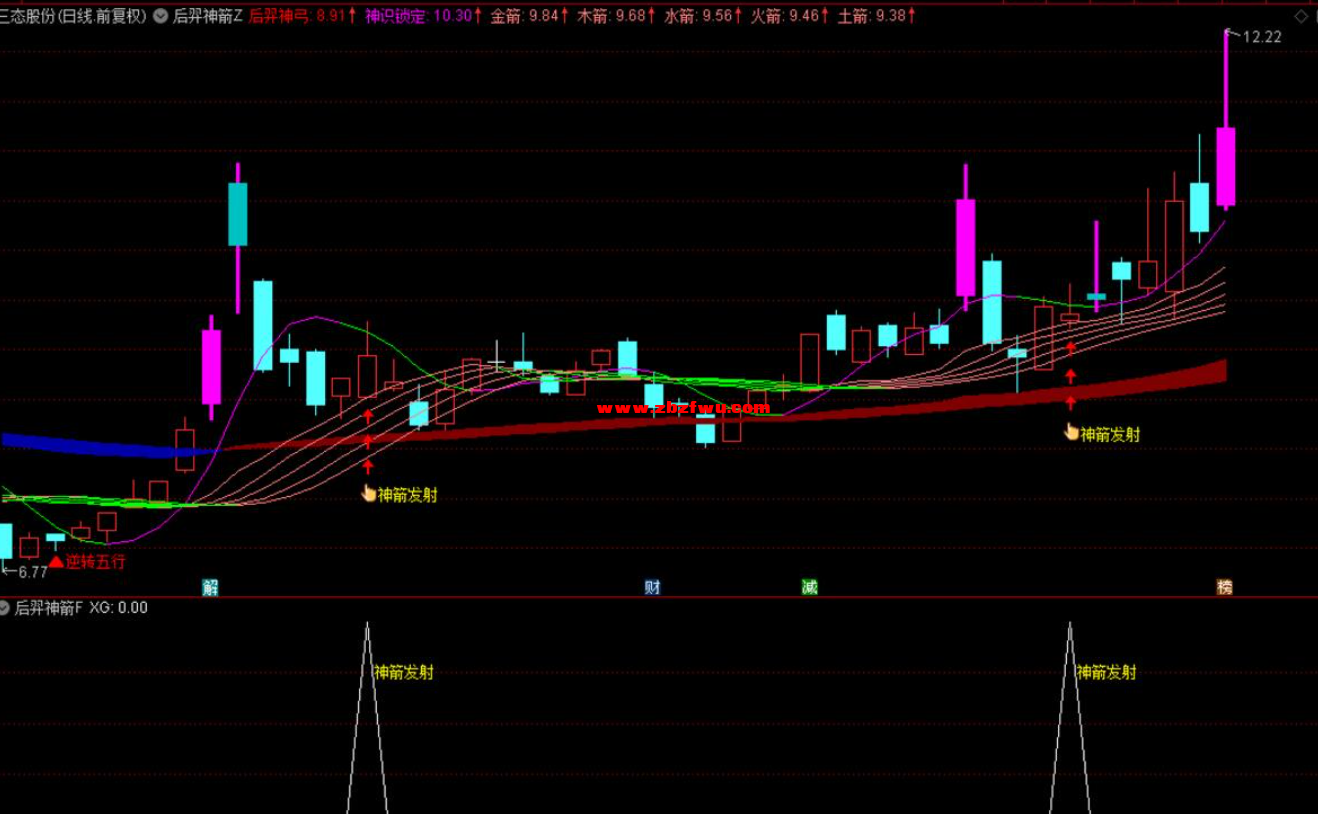1318x814 pixels.
Task: Click the first 神箭发射 hand pointer icon
Action: (368, 494)
